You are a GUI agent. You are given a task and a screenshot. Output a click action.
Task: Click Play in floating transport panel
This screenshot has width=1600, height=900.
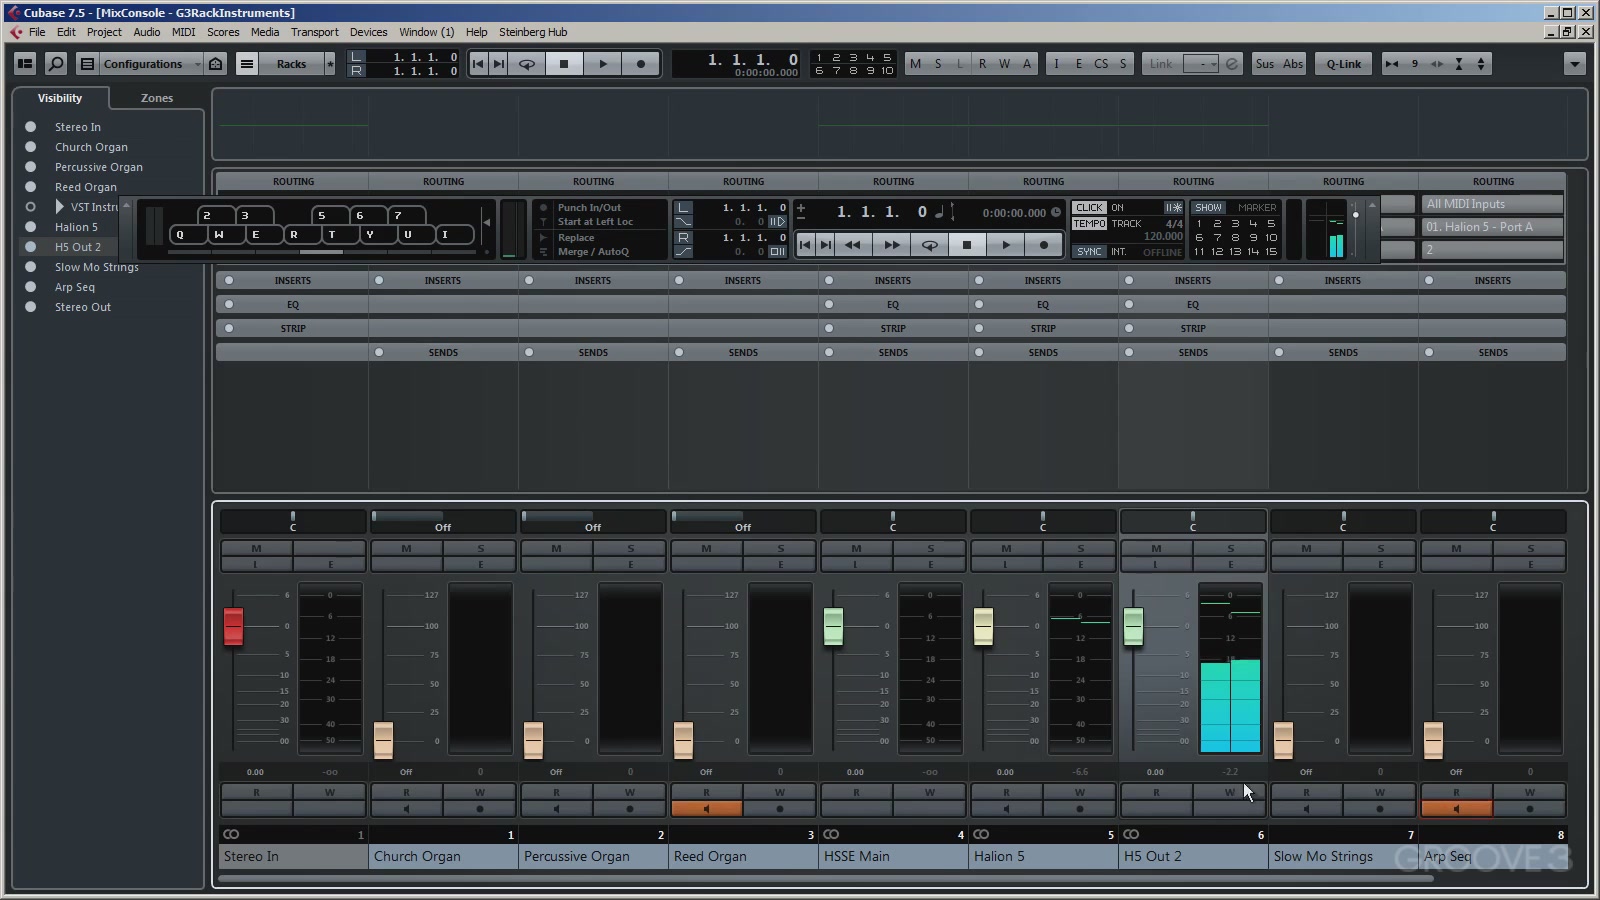[1006, 245]
